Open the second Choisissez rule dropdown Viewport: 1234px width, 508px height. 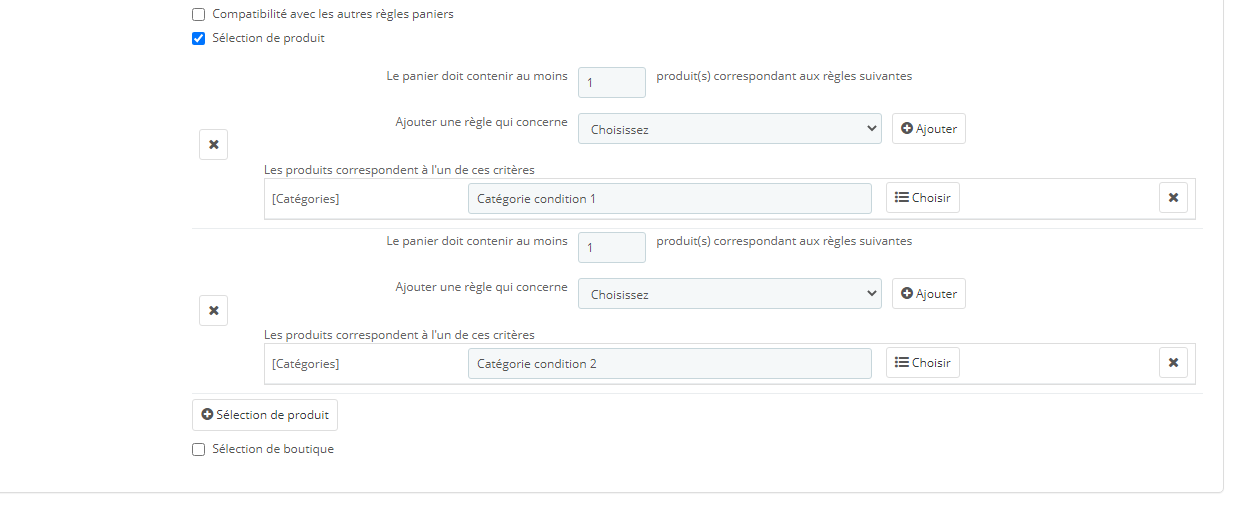tap(730, 294)
